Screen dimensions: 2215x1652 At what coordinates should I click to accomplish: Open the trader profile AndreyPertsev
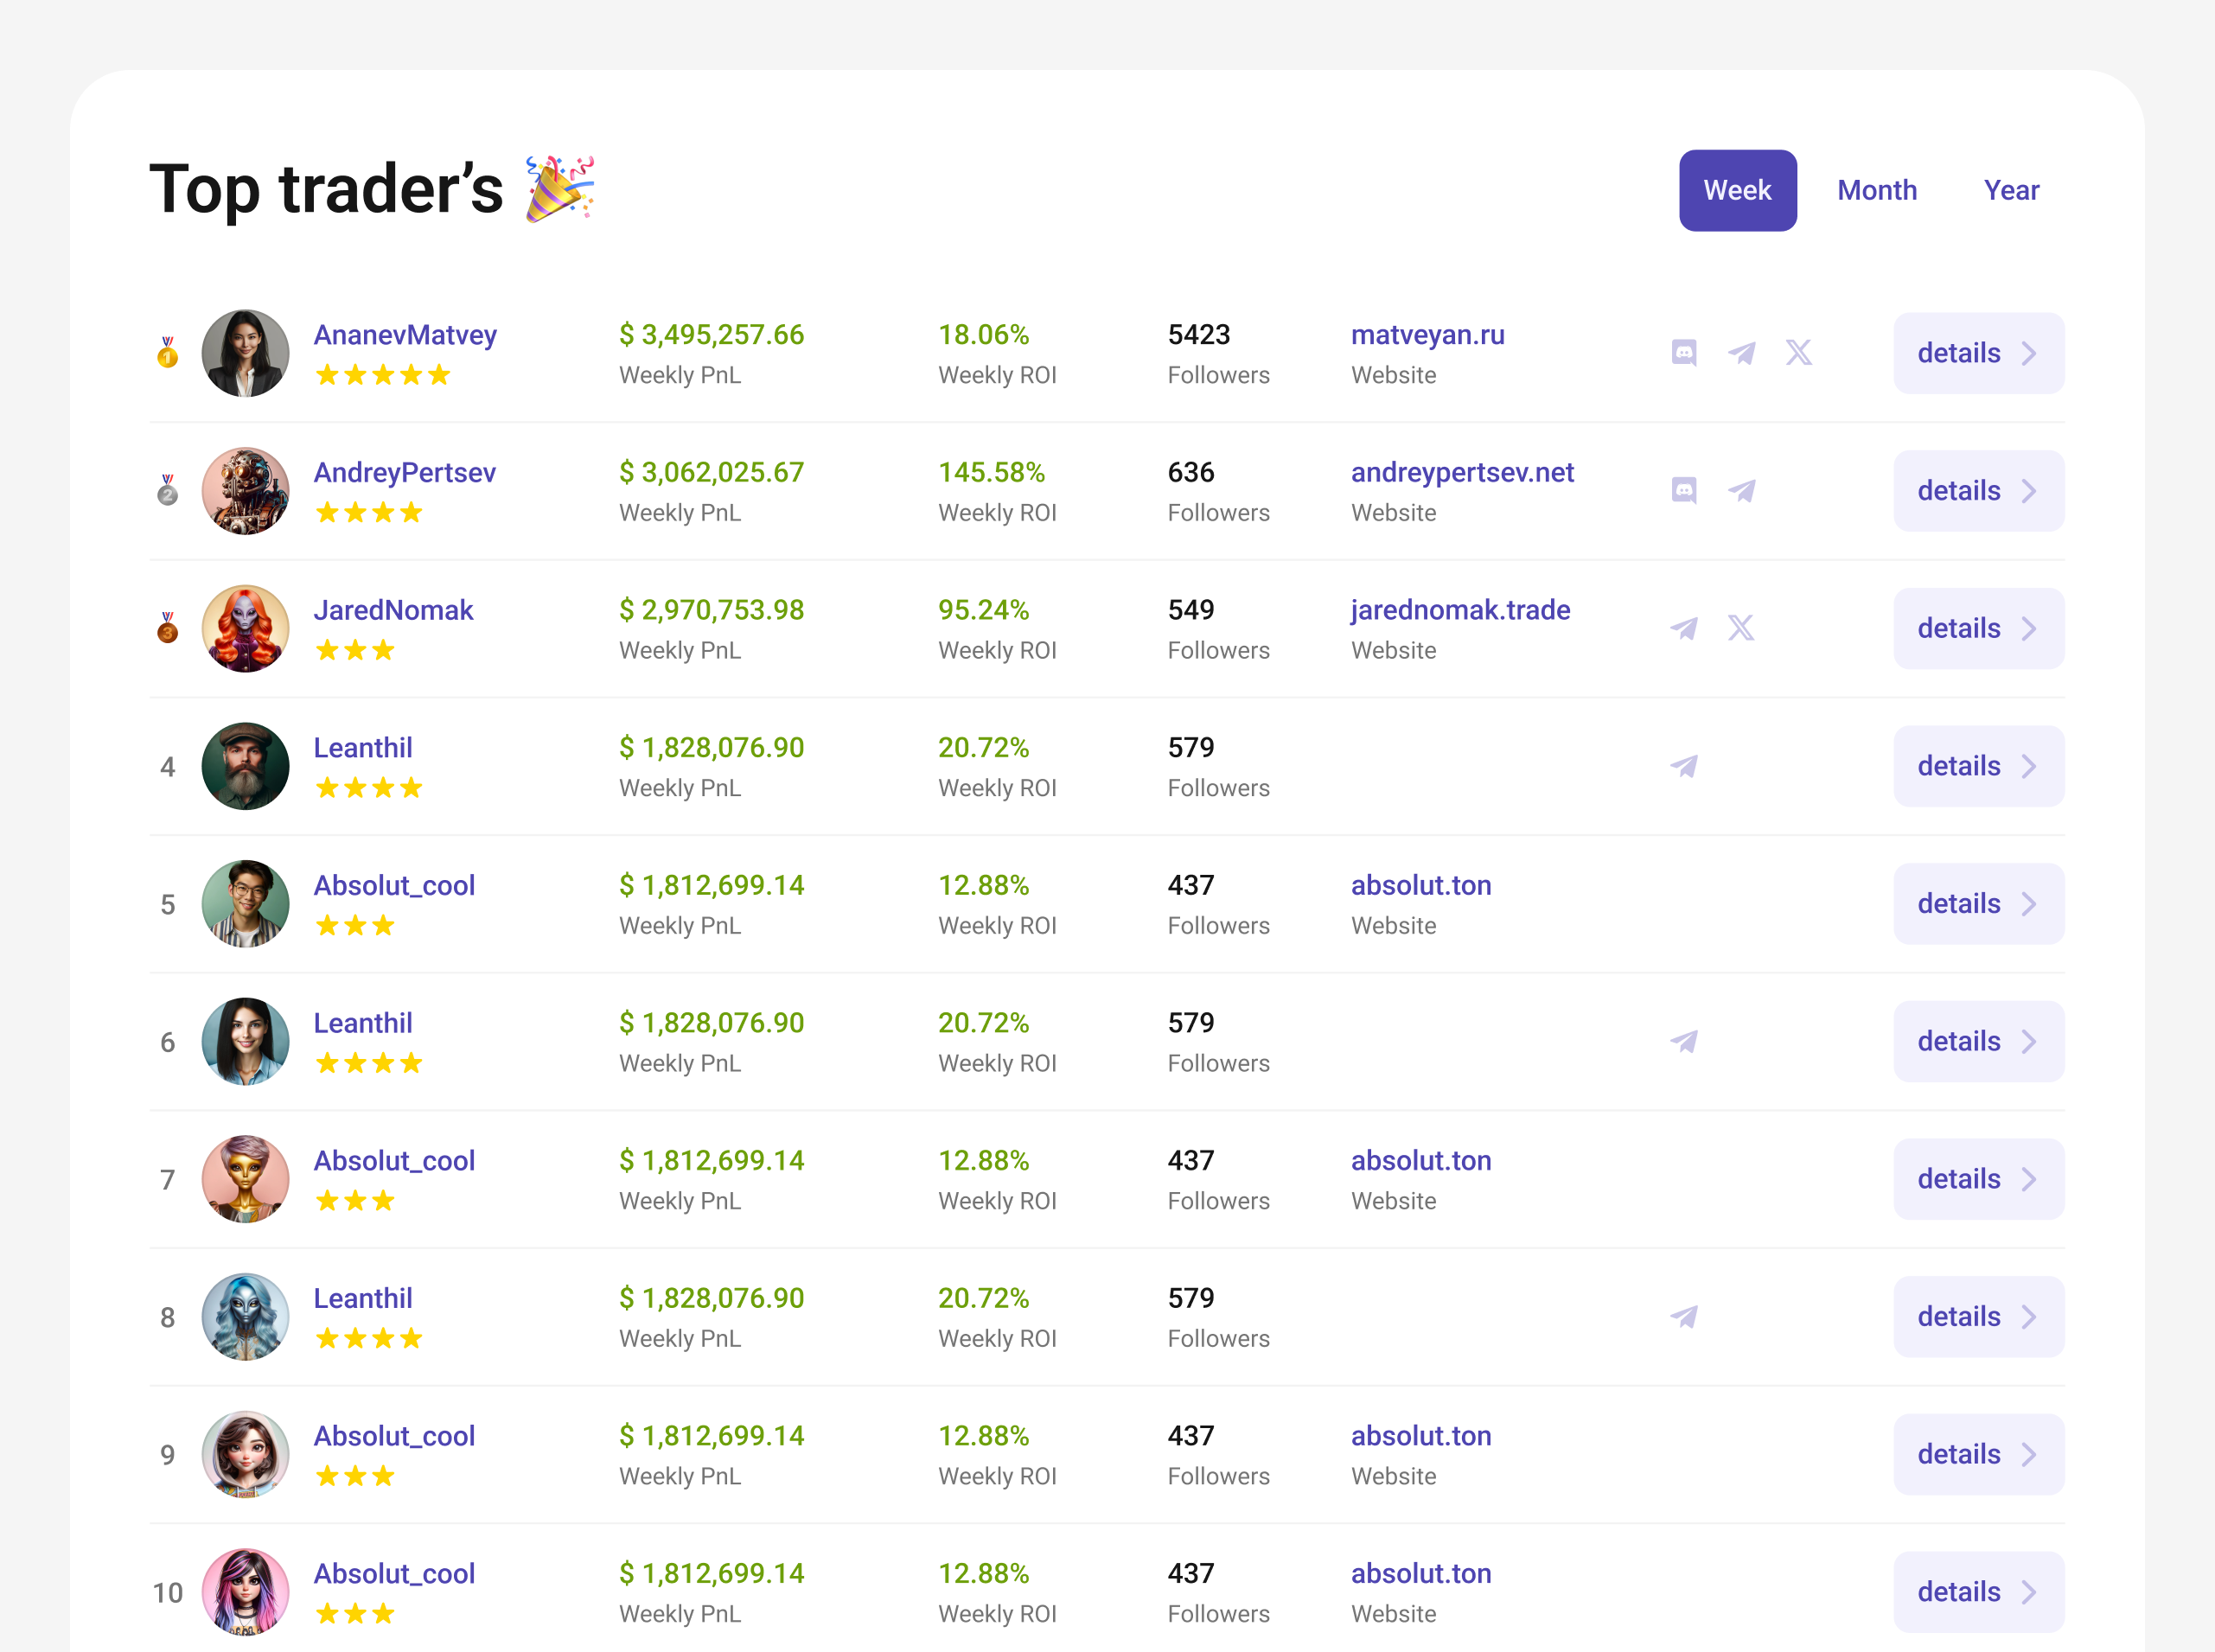coord(404,472)
